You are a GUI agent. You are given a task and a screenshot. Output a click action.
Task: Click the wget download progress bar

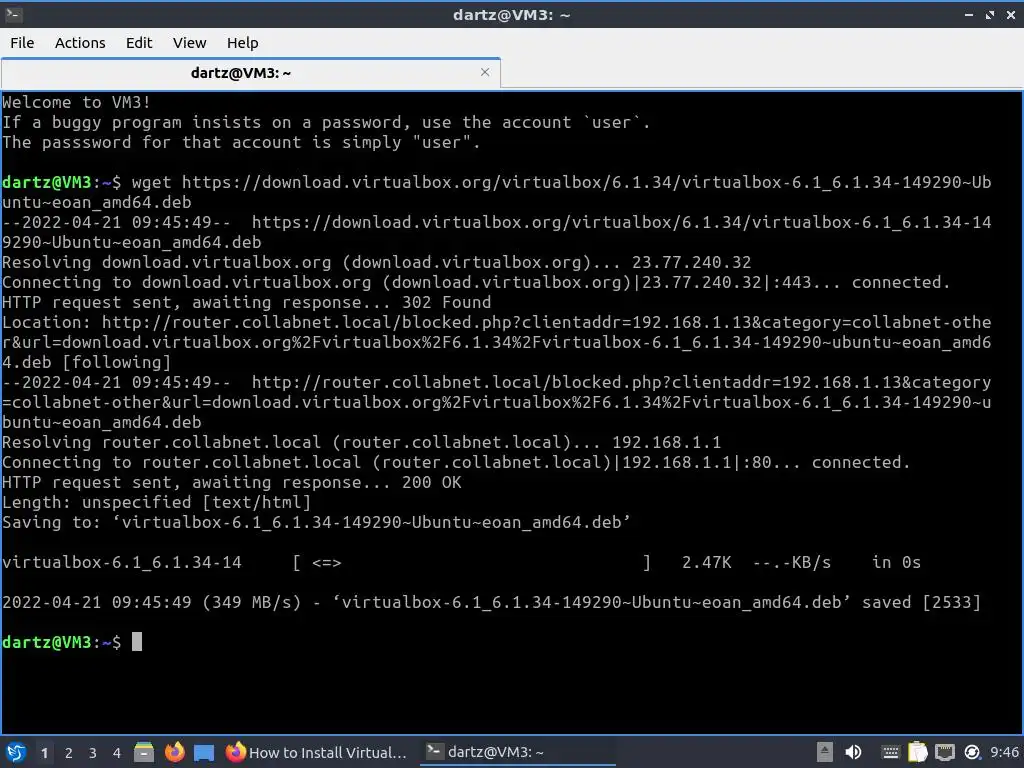pos(472,562)
